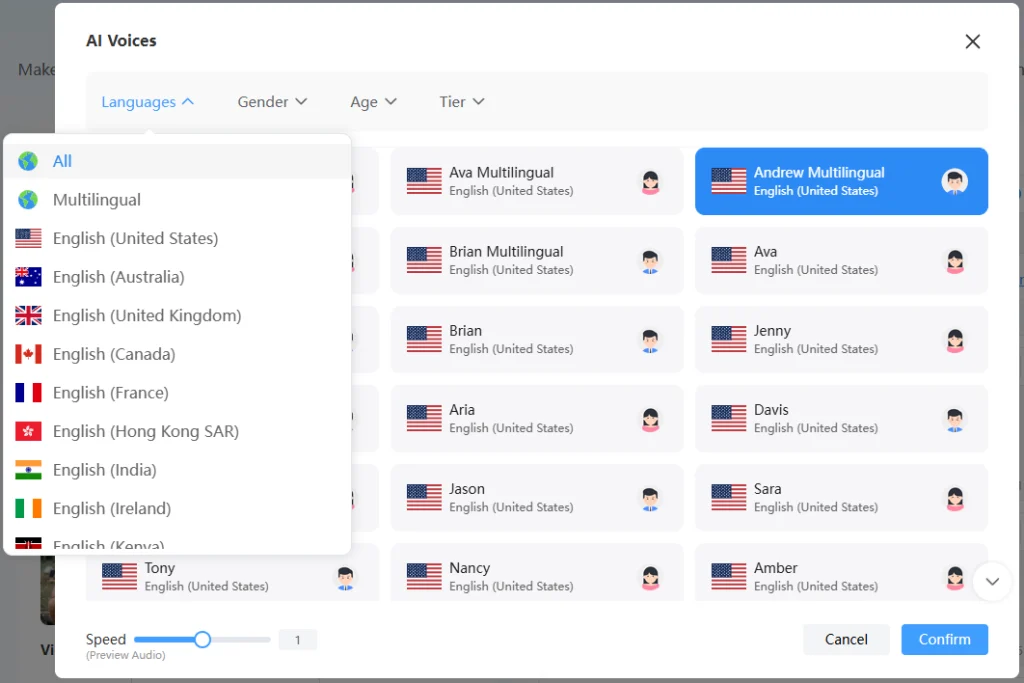This screenshot has height=683, width=1024.
Task: Open the Tier filter dropdown
Action: (x=461, y=102)
